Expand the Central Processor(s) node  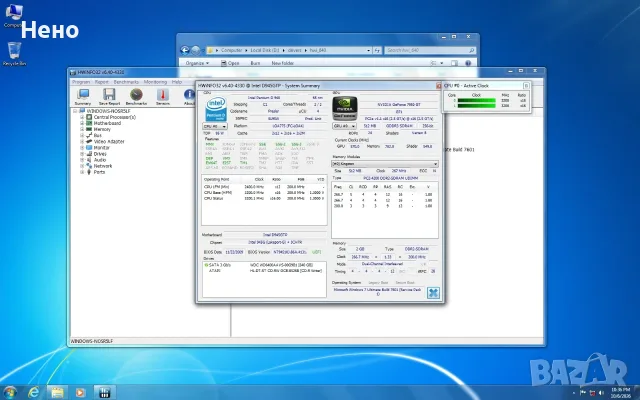click(82, 117)
